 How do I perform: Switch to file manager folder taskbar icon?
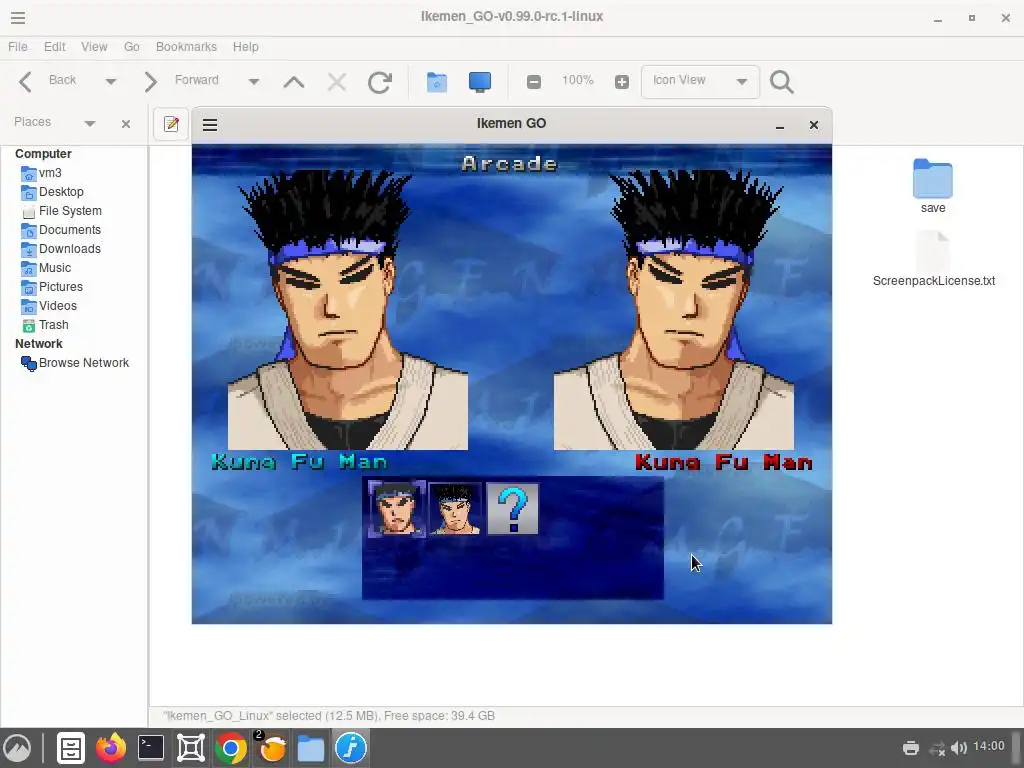pos(311,748)
